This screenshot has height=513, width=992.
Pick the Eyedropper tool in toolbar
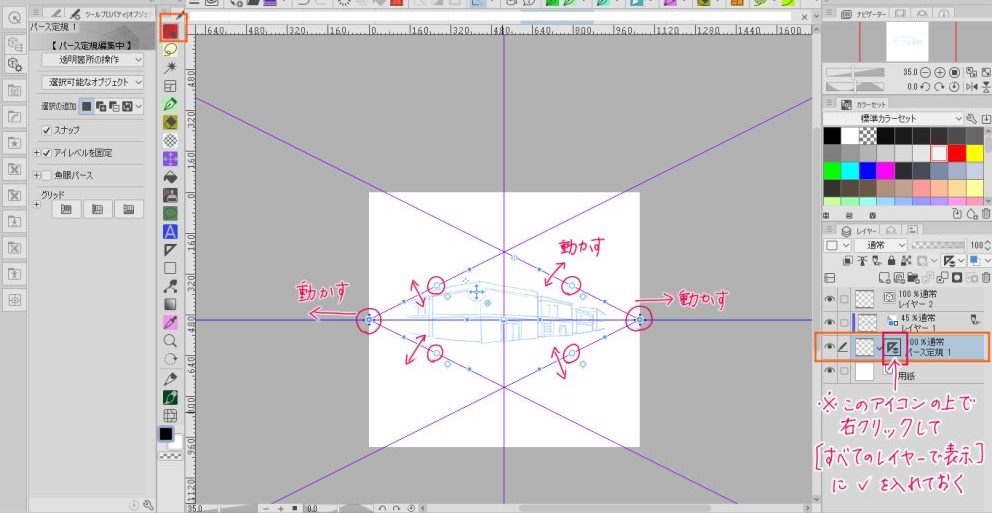(170, 321)
